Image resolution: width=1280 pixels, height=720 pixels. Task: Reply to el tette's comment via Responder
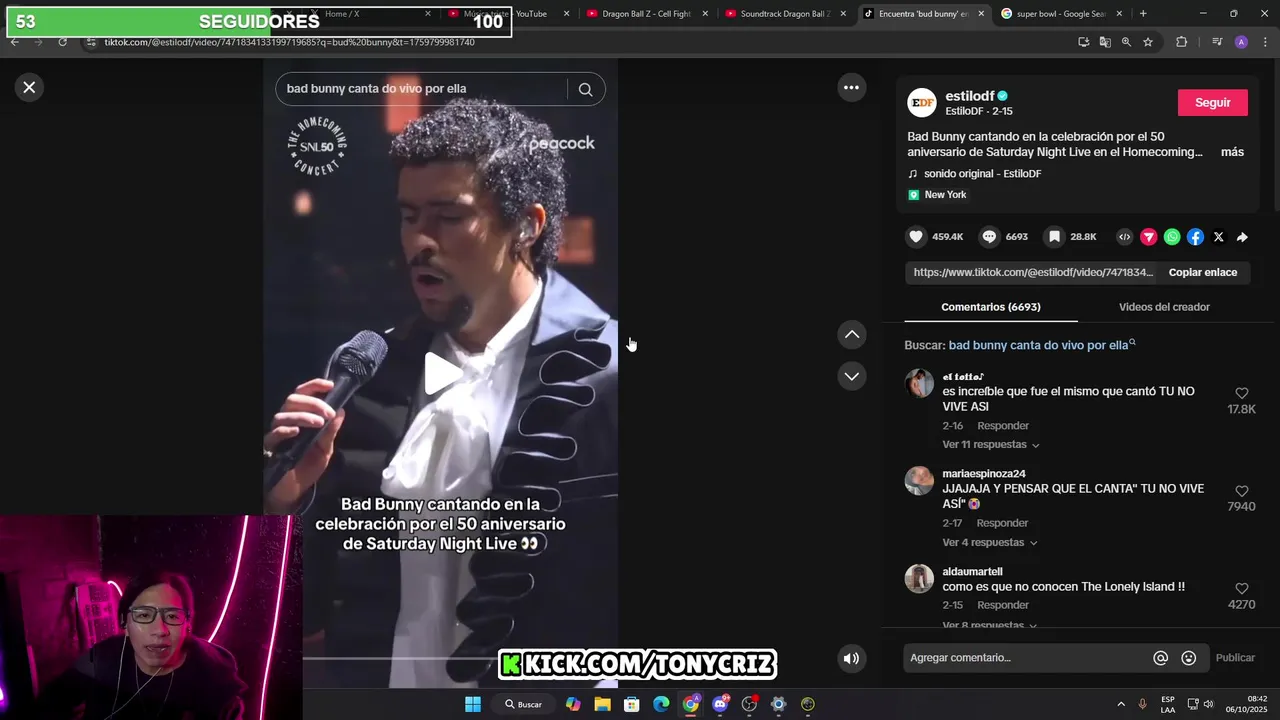click(1003, 426)
